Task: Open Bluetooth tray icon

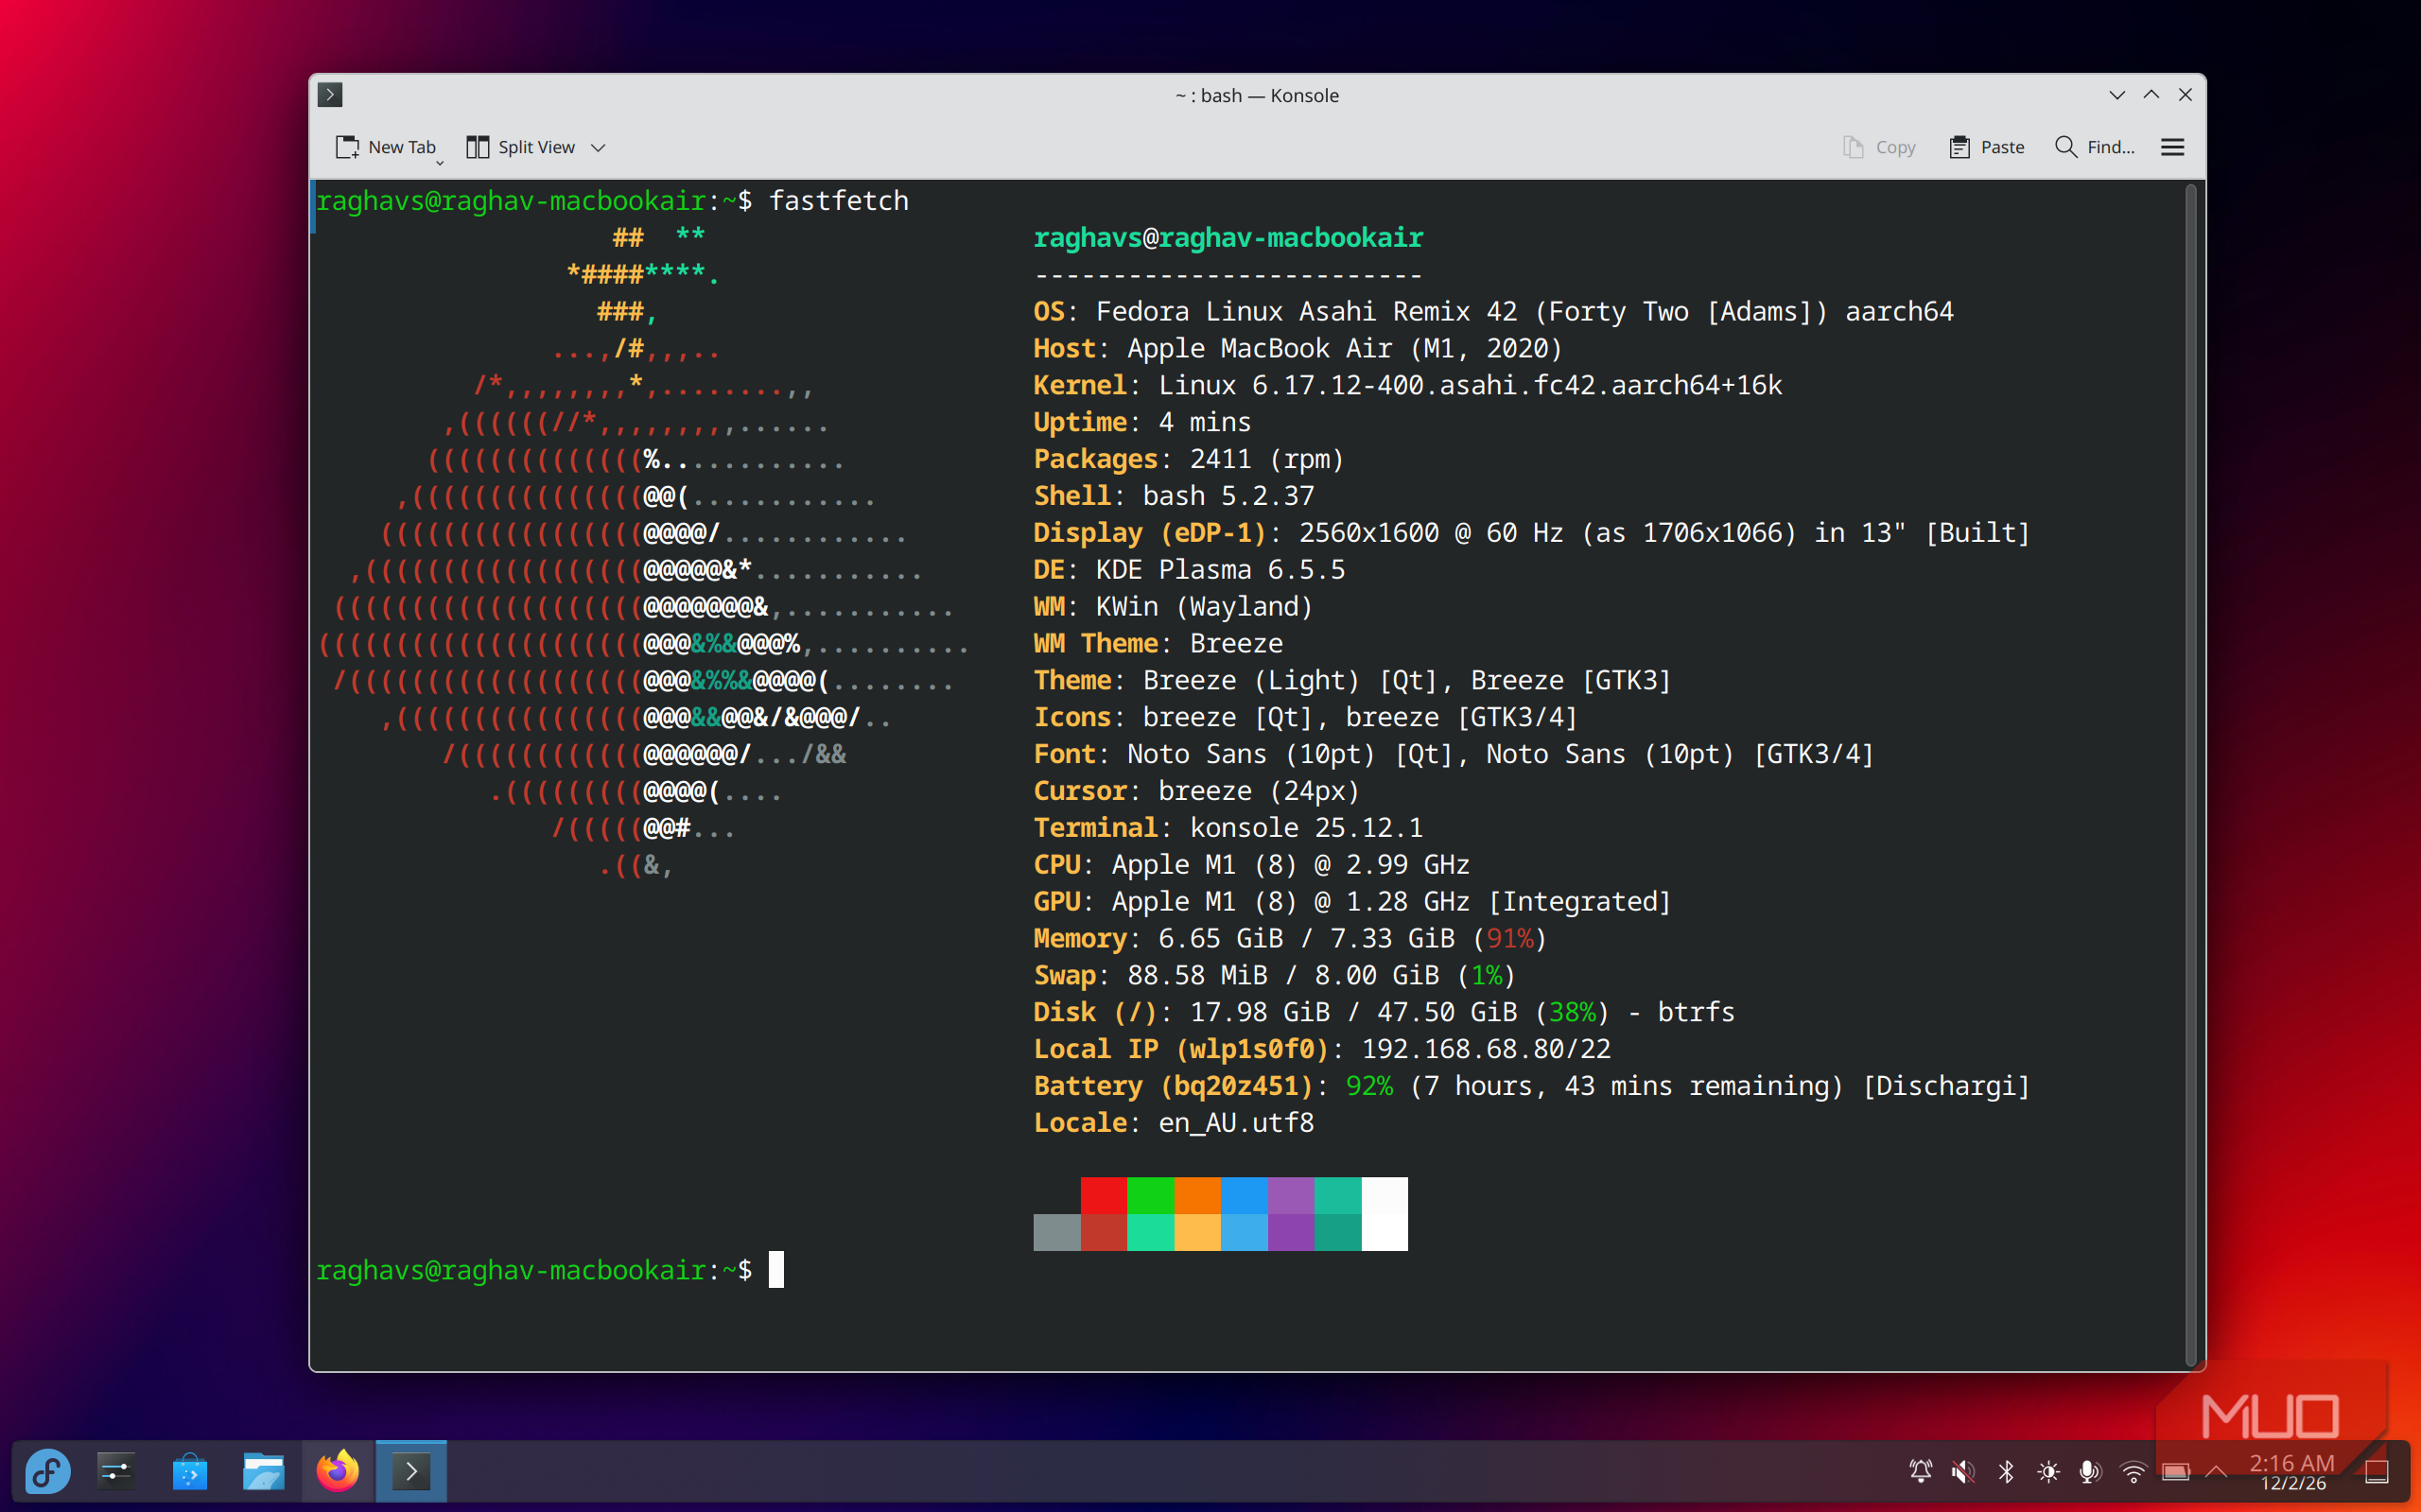Action: point(2006,1471)
